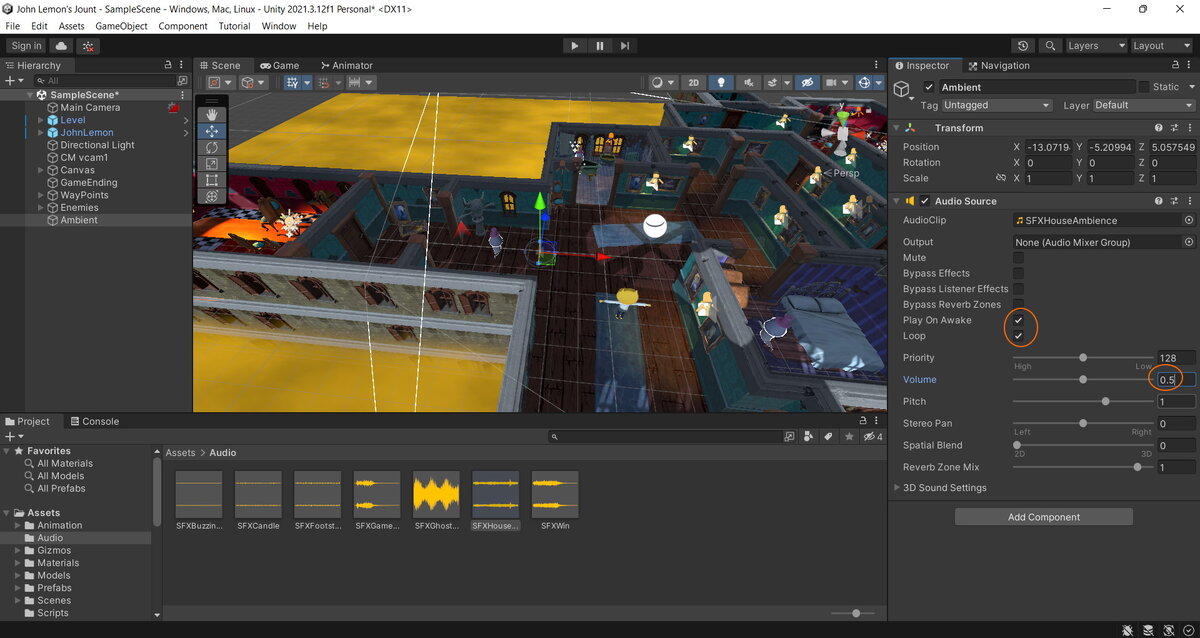Toggle hidden objects scene visibility icon
The image size is (1200, 638).
click(808, 83)
